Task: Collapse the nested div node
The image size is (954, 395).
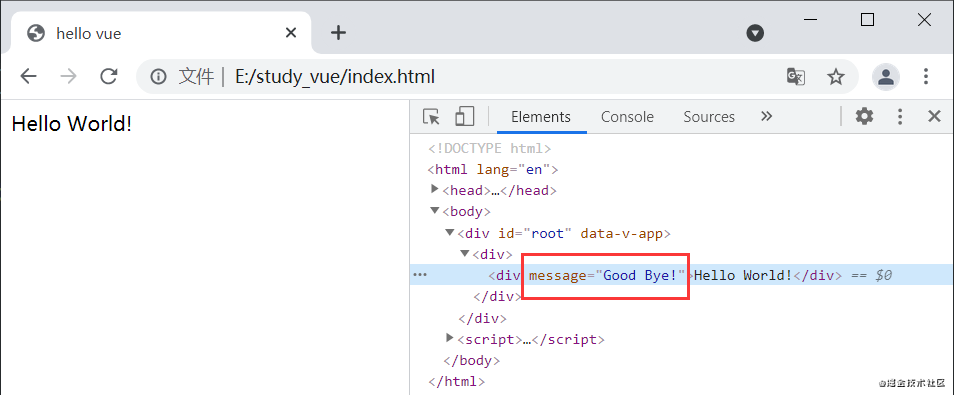Action: click(x=464, y=253)
